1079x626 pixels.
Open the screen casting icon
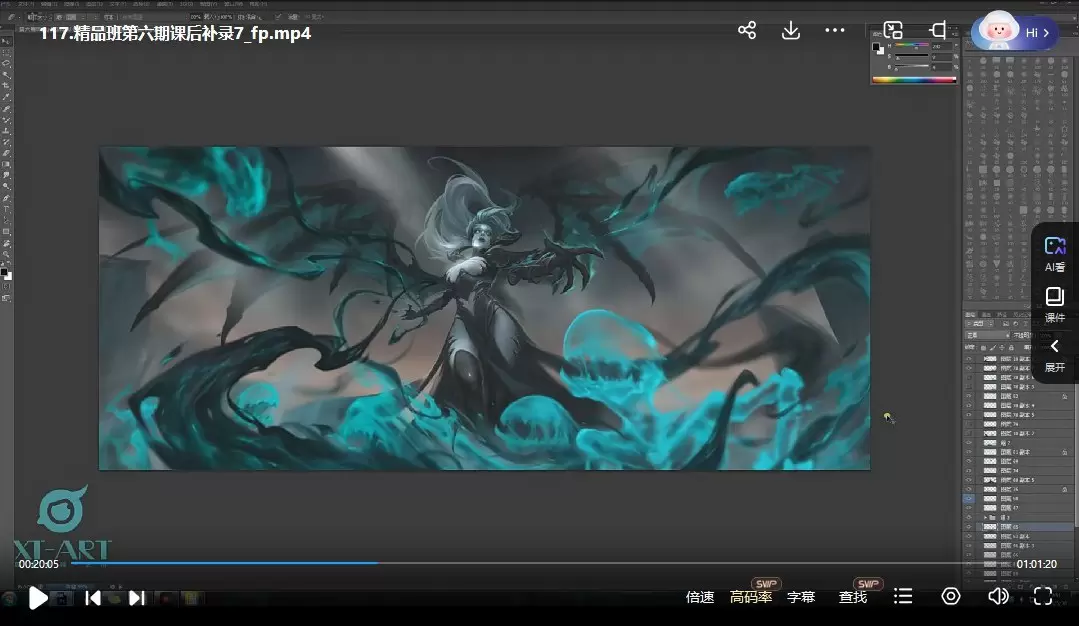click(x=937, y=30)
